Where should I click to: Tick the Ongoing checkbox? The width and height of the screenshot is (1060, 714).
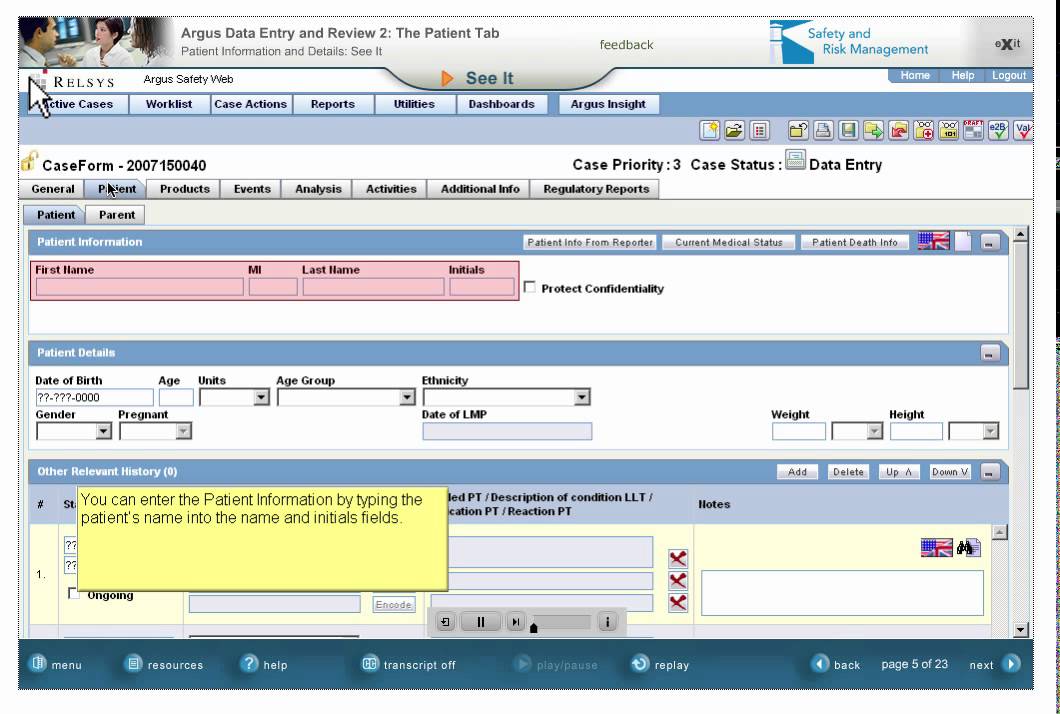pyautogui.click(x=74, y=594)
